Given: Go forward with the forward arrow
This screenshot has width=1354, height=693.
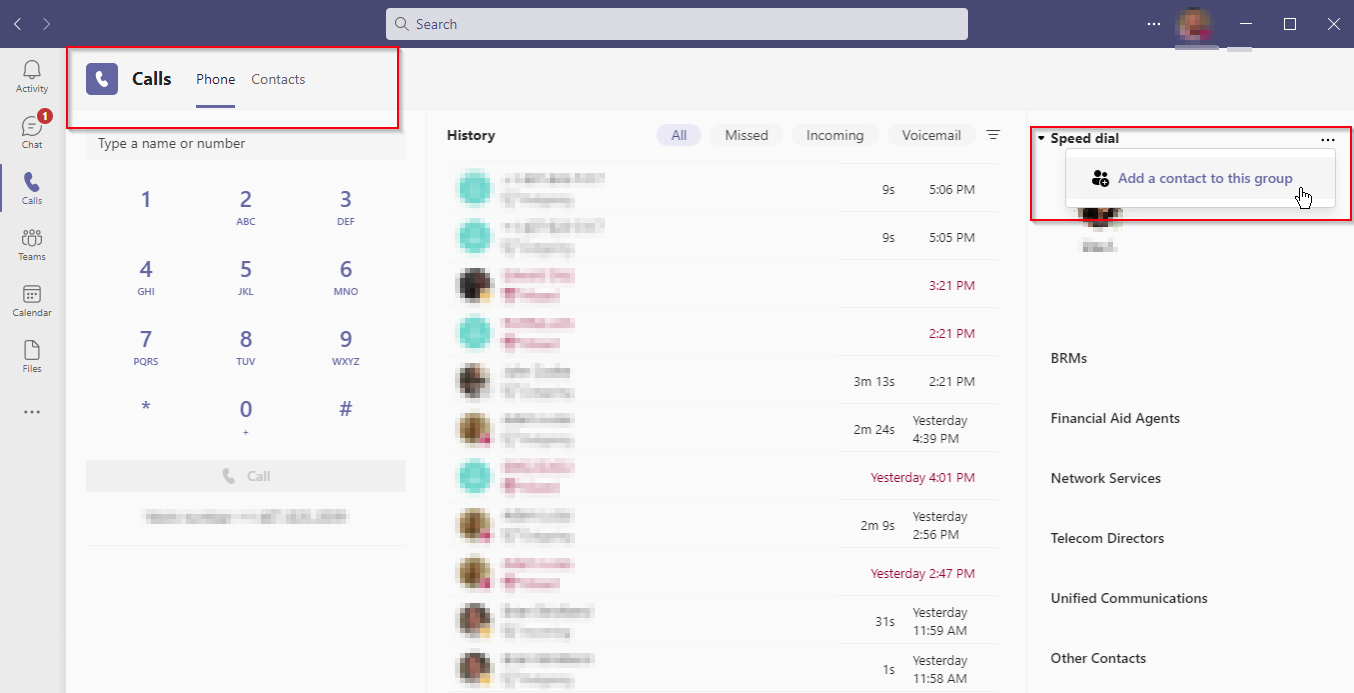Looking at the screenshot, I should tap(47, 24).
